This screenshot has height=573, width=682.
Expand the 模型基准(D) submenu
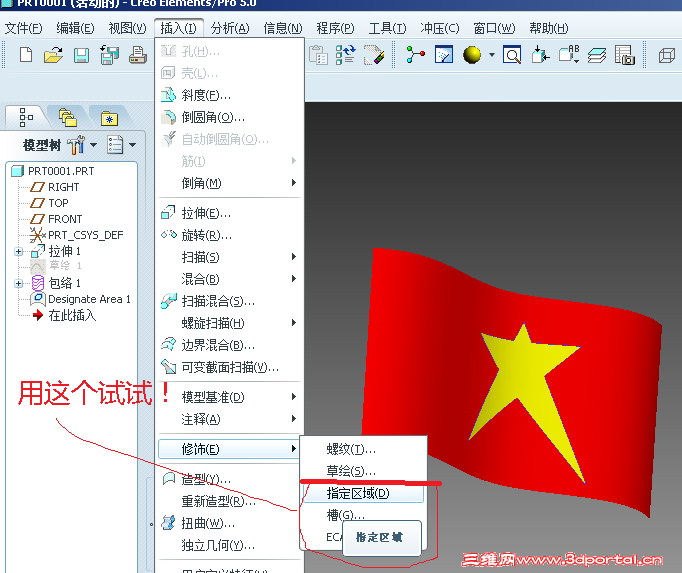coord(230,397)
